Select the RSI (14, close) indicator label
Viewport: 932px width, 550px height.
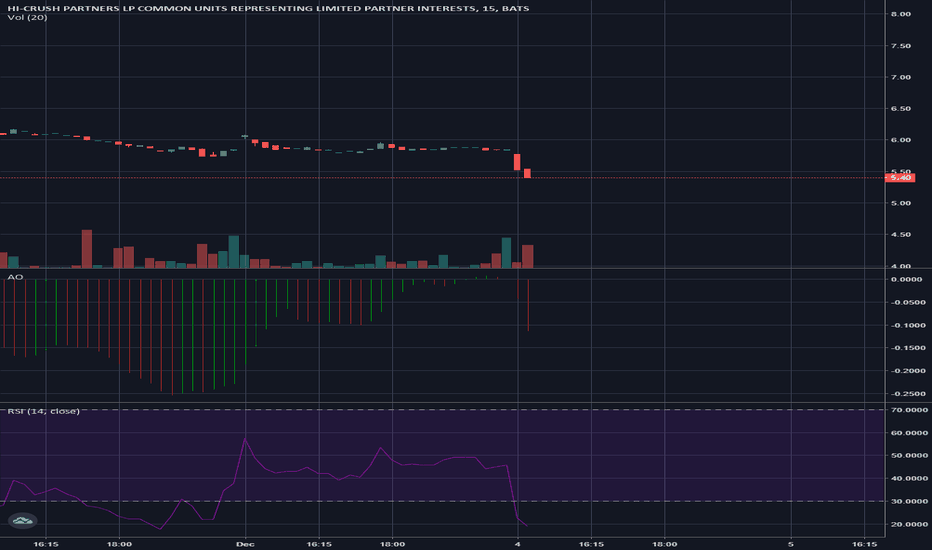(x=43, y=411)
